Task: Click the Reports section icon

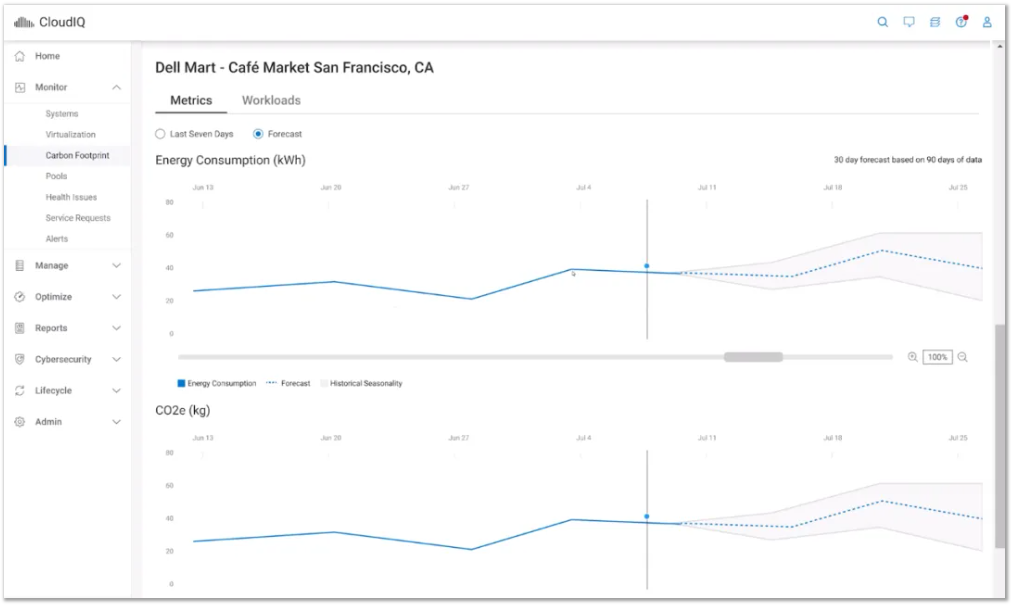Action: [20, 328]
